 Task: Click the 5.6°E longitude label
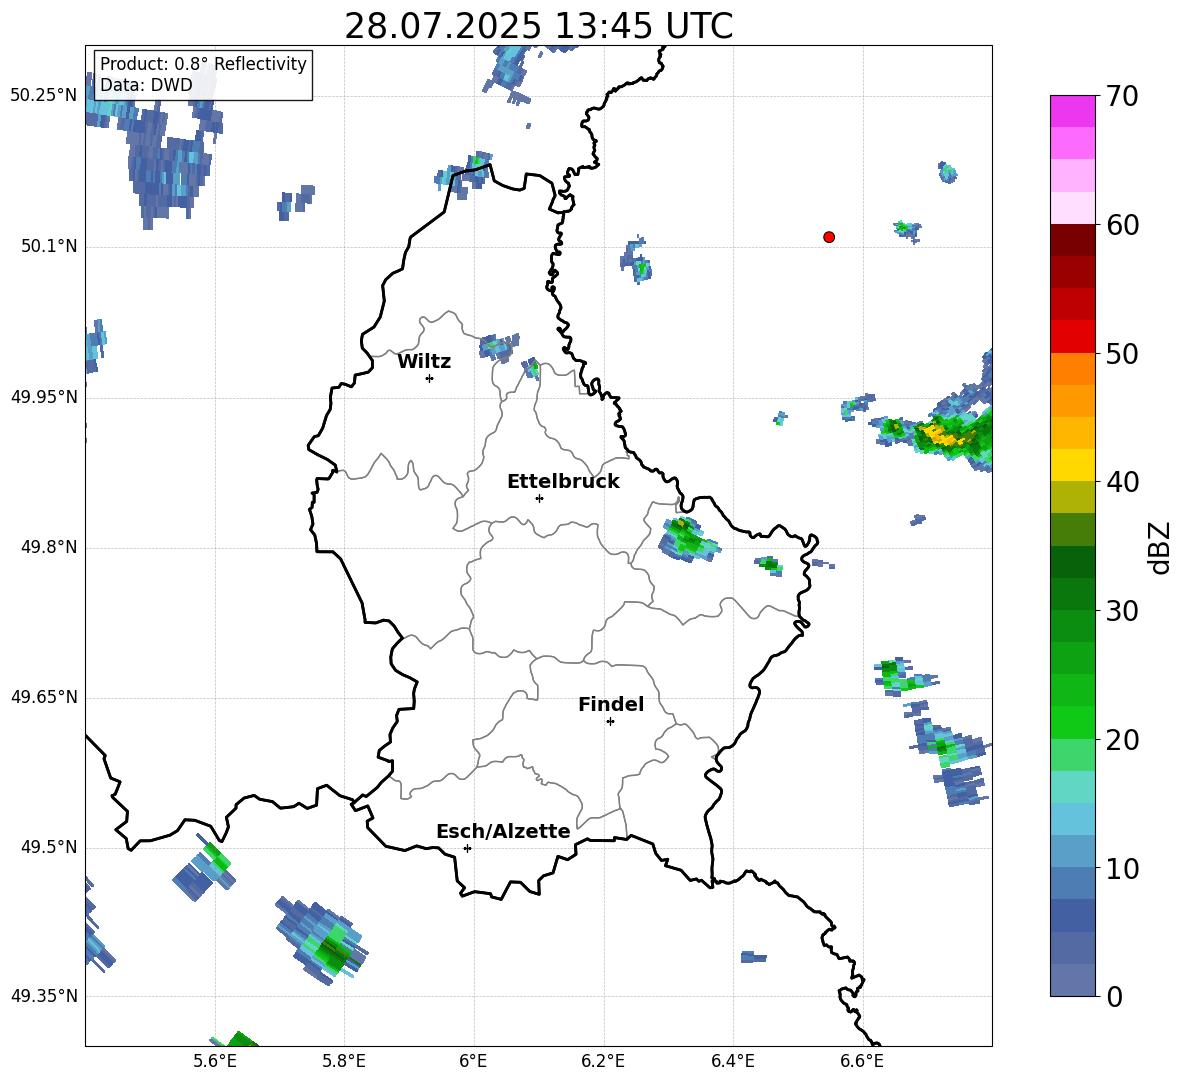(x=214, y=1061)
